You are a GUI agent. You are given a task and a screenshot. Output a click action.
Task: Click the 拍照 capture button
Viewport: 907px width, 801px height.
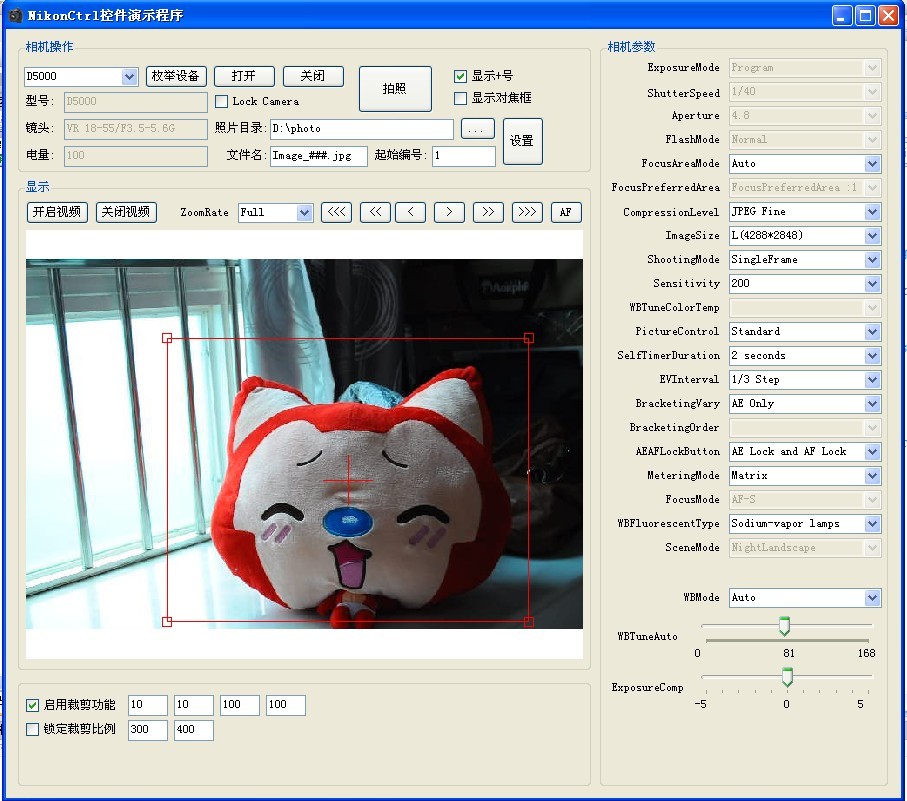[x=394, y=88]
